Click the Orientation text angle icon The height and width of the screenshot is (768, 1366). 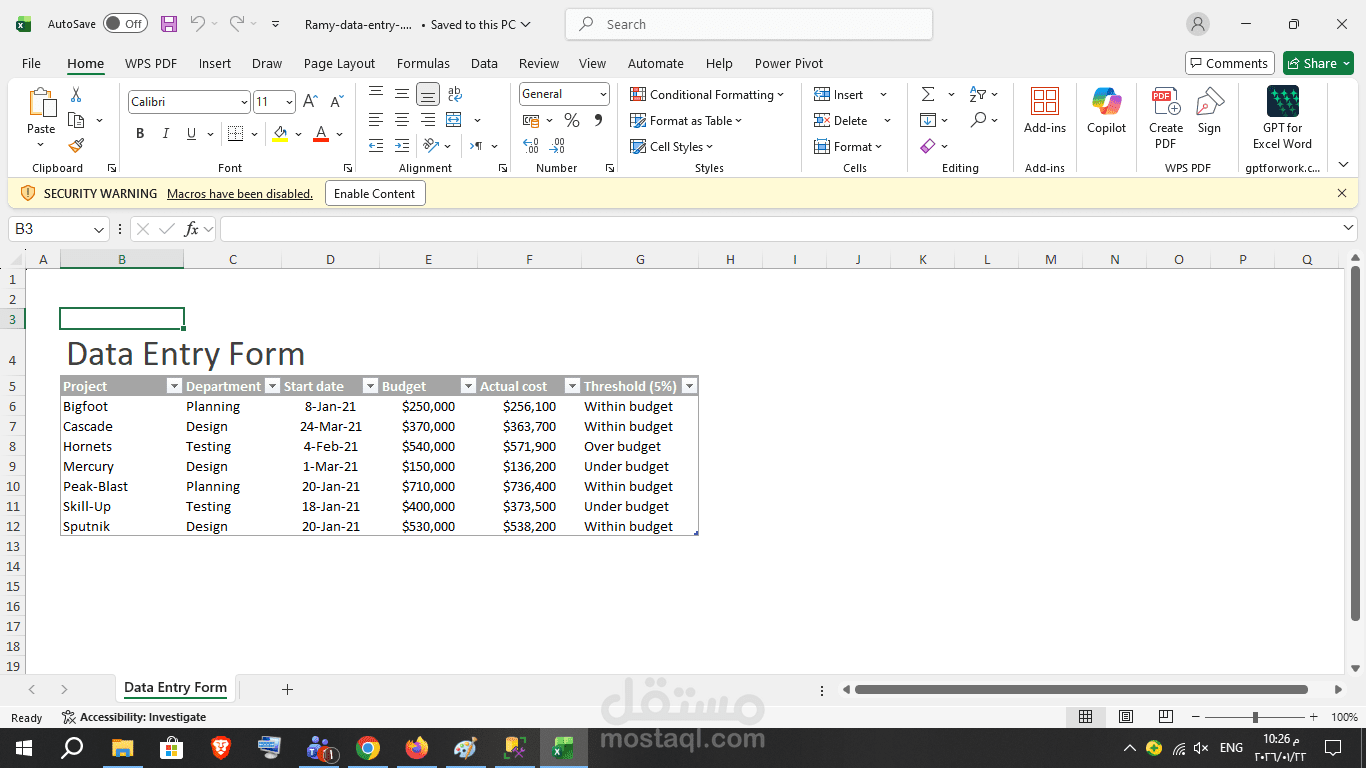[430, 146]
